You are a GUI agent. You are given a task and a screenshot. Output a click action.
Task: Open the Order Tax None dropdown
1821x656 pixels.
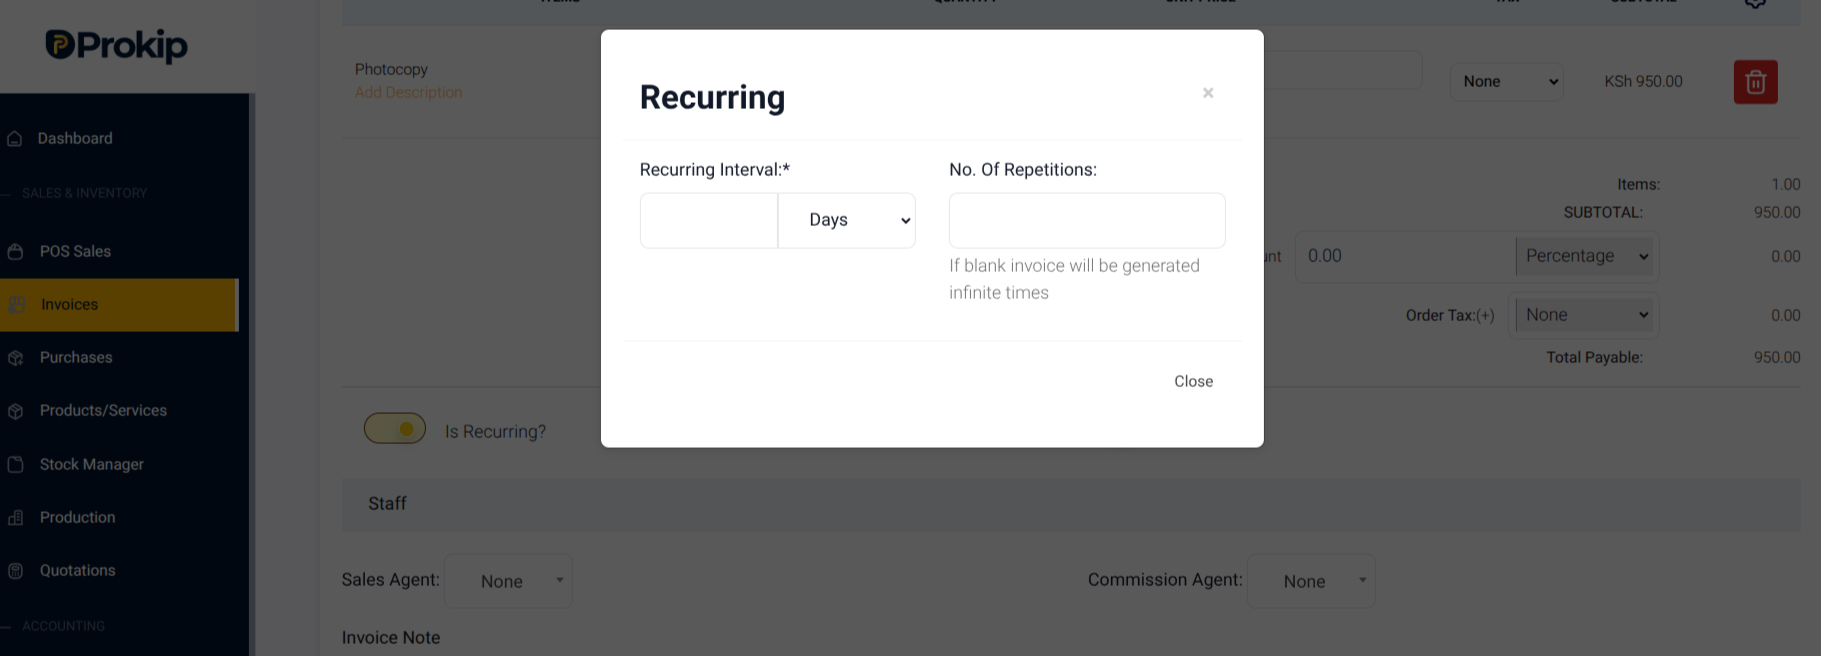(1584, 315)
